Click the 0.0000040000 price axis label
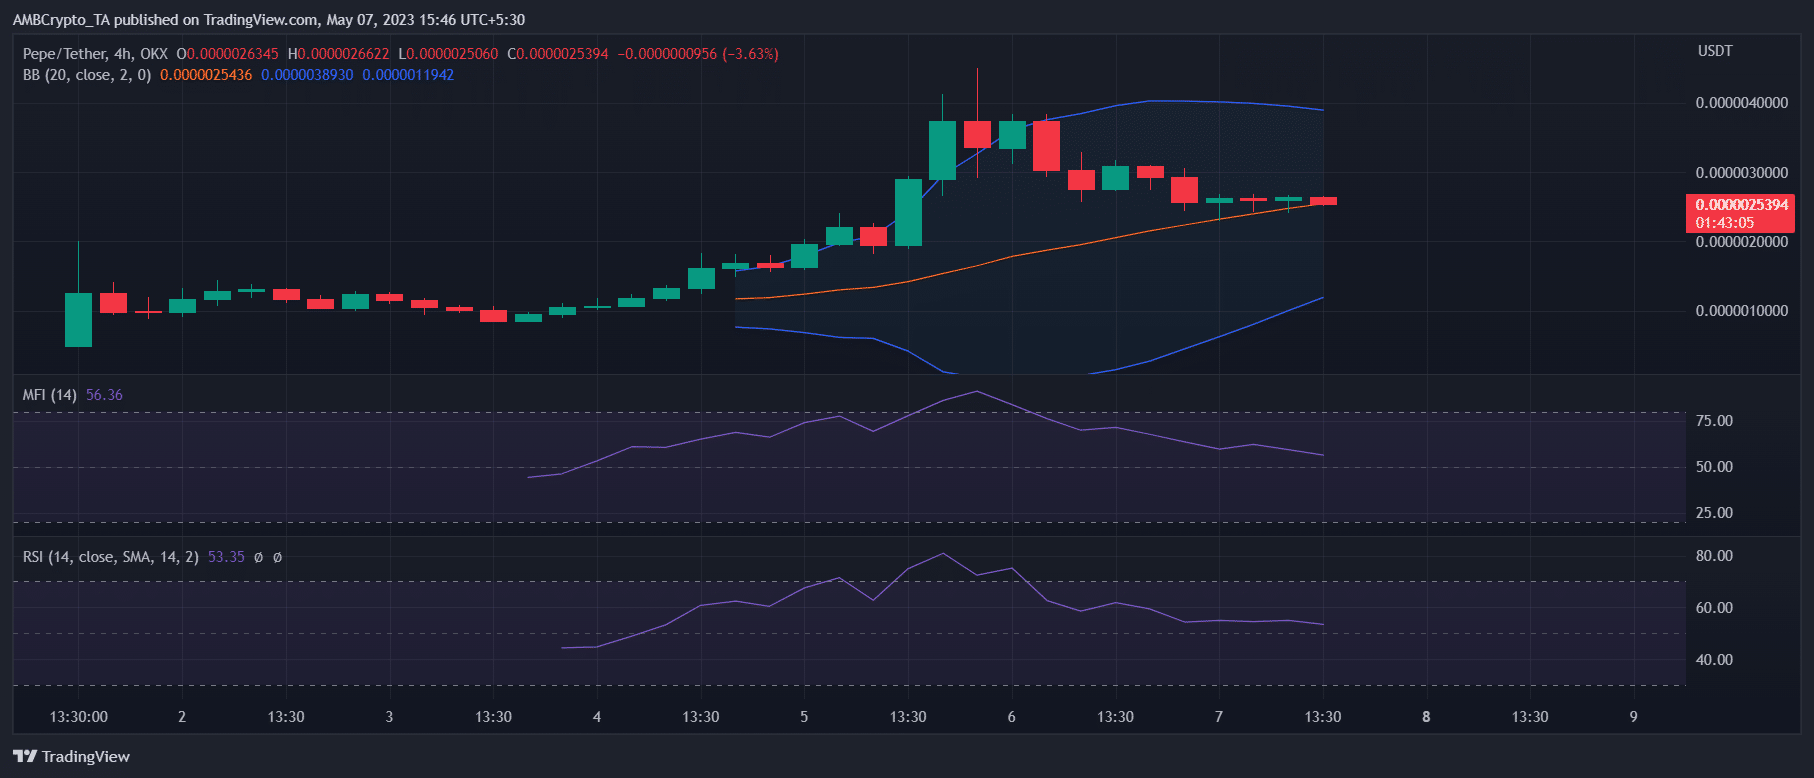 (1742, 103)
